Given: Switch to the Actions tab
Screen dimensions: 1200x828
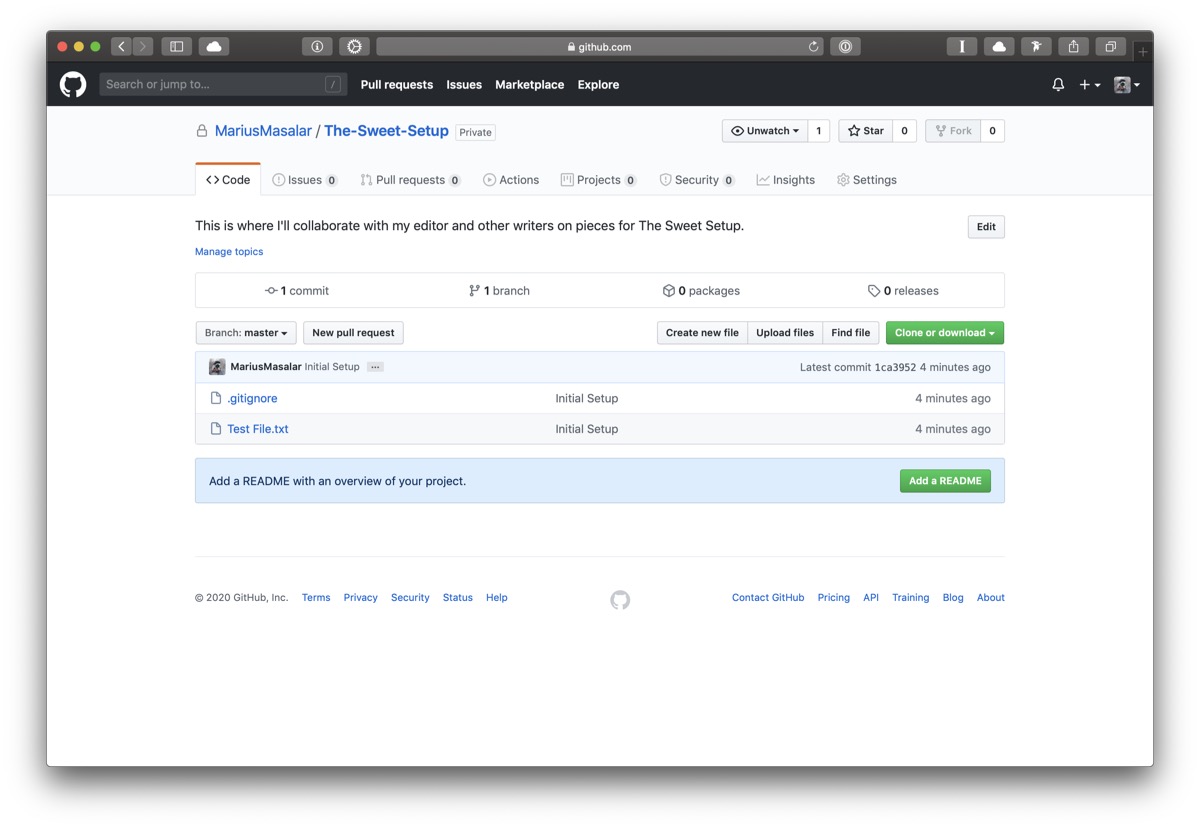Looking at the screenshot, I should tap(511, 180).
